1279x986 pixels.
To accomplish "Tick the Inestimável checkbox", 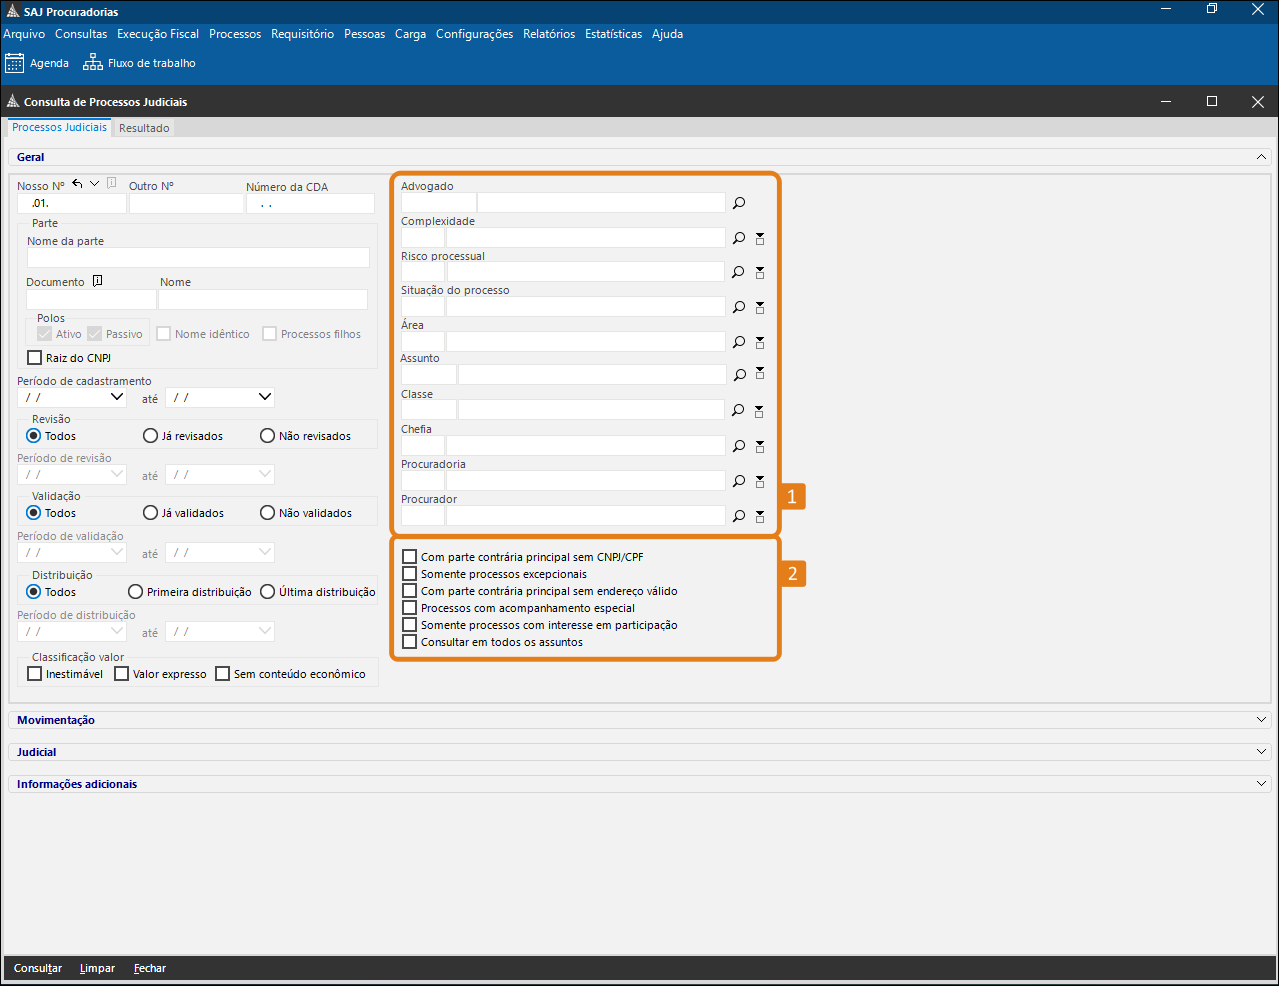I will (35, 674).
